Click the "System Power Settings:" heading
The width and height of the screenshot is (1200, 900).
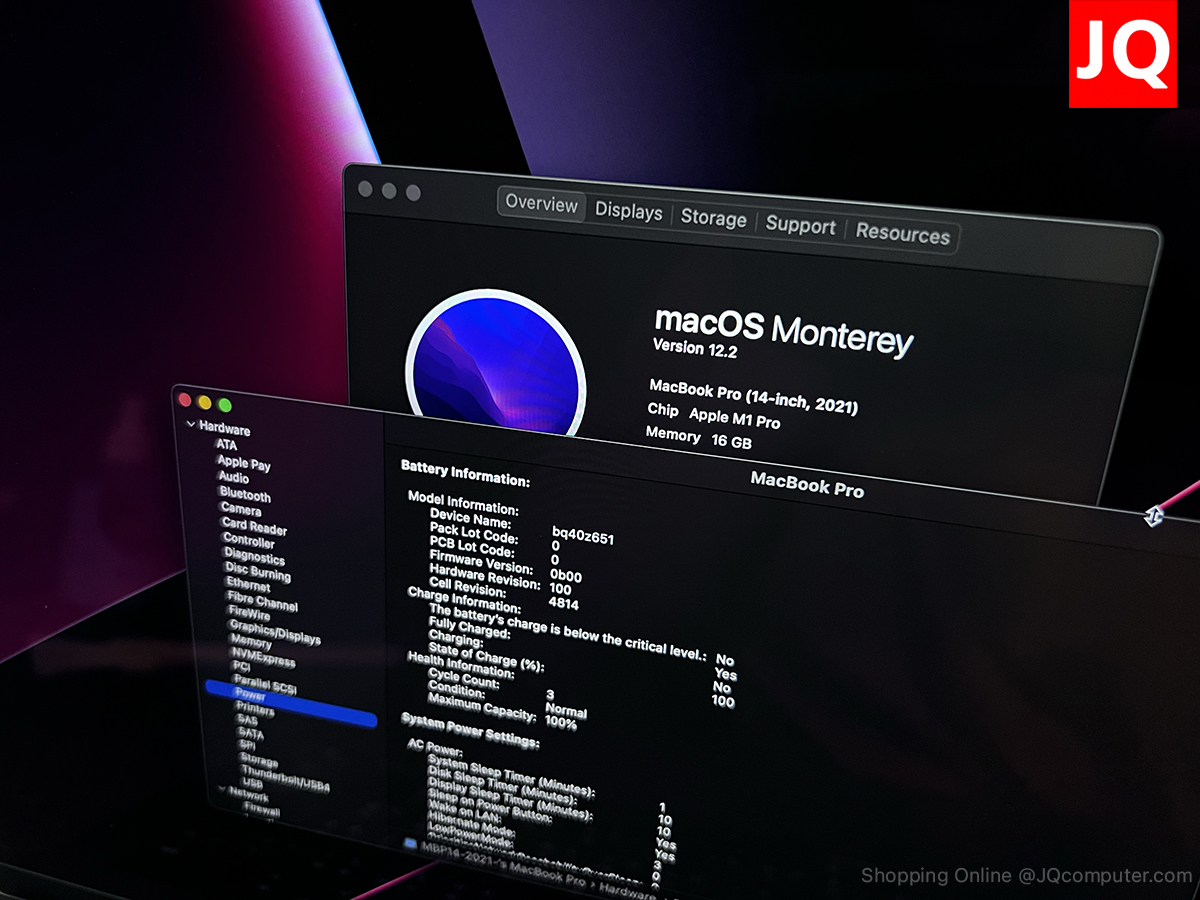pos(470,730)
